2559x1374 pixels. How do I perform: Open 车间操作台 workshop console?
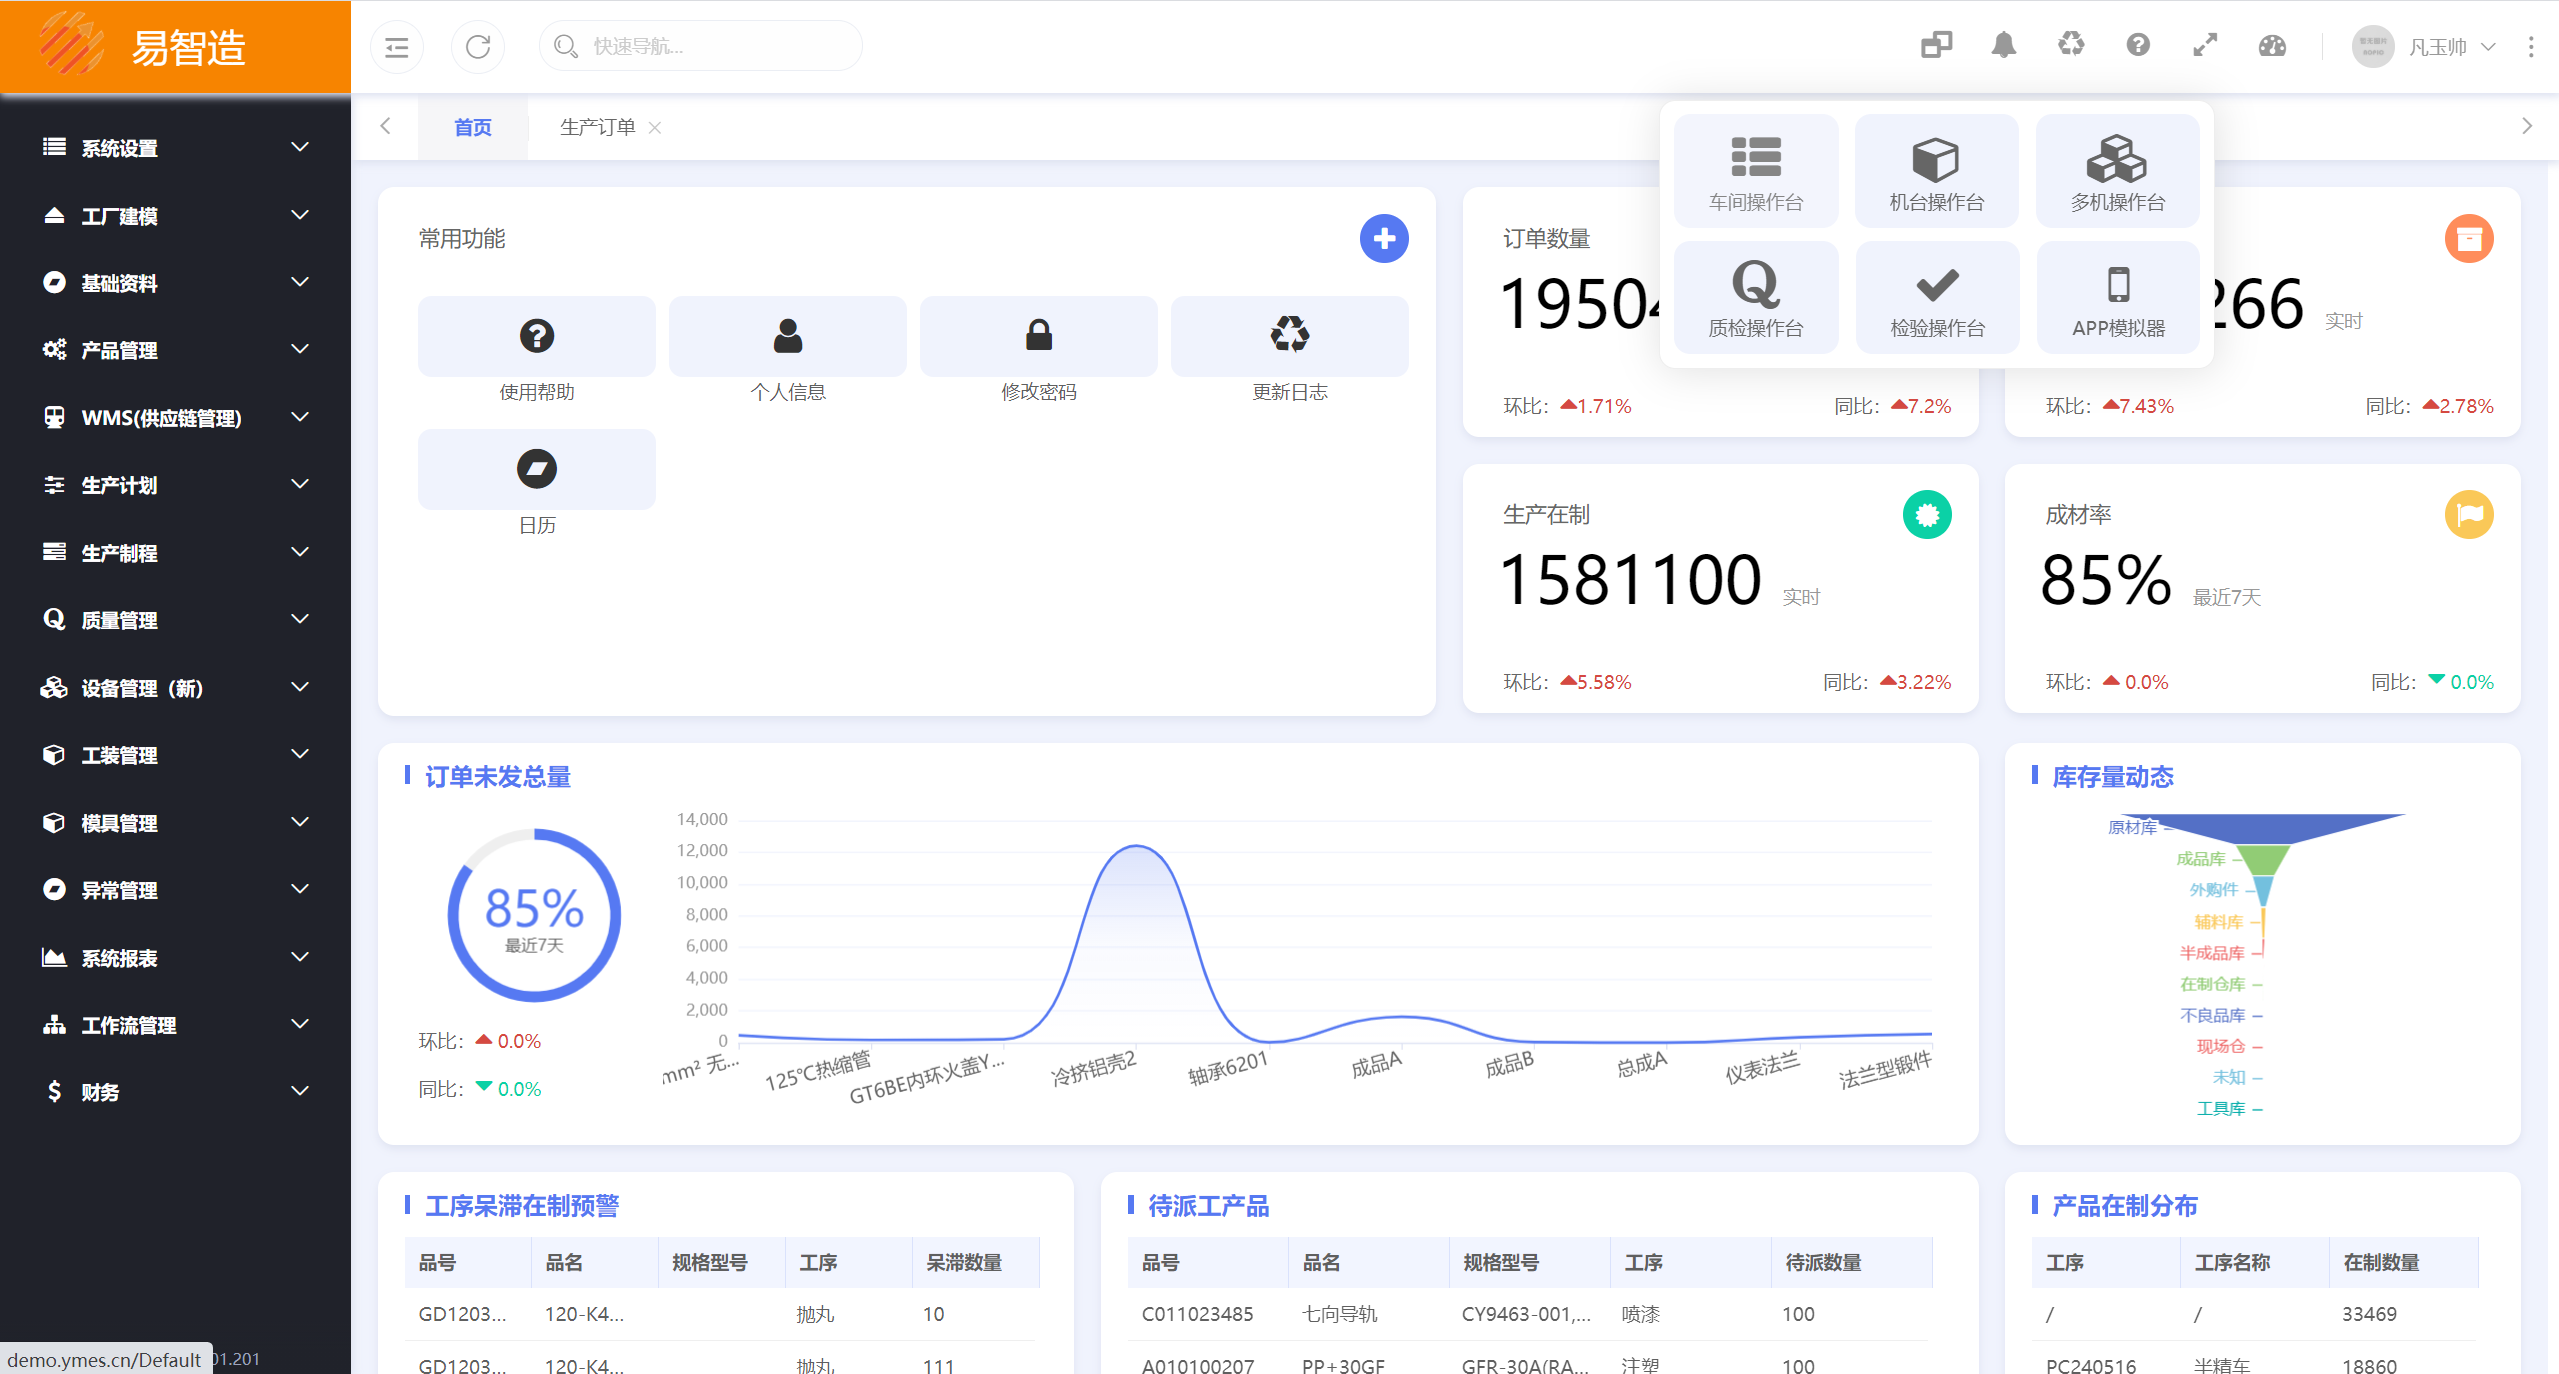pos(1756,172)
